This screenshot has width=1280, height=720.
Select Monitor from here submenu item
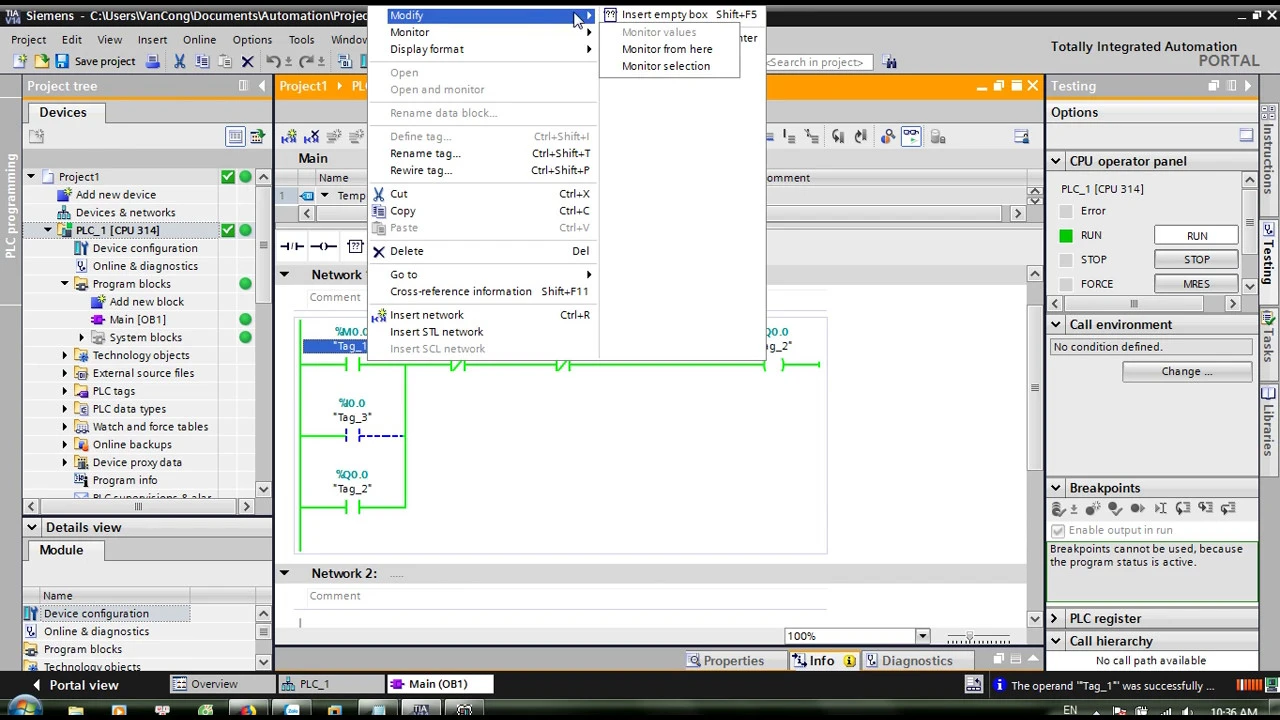667,49
